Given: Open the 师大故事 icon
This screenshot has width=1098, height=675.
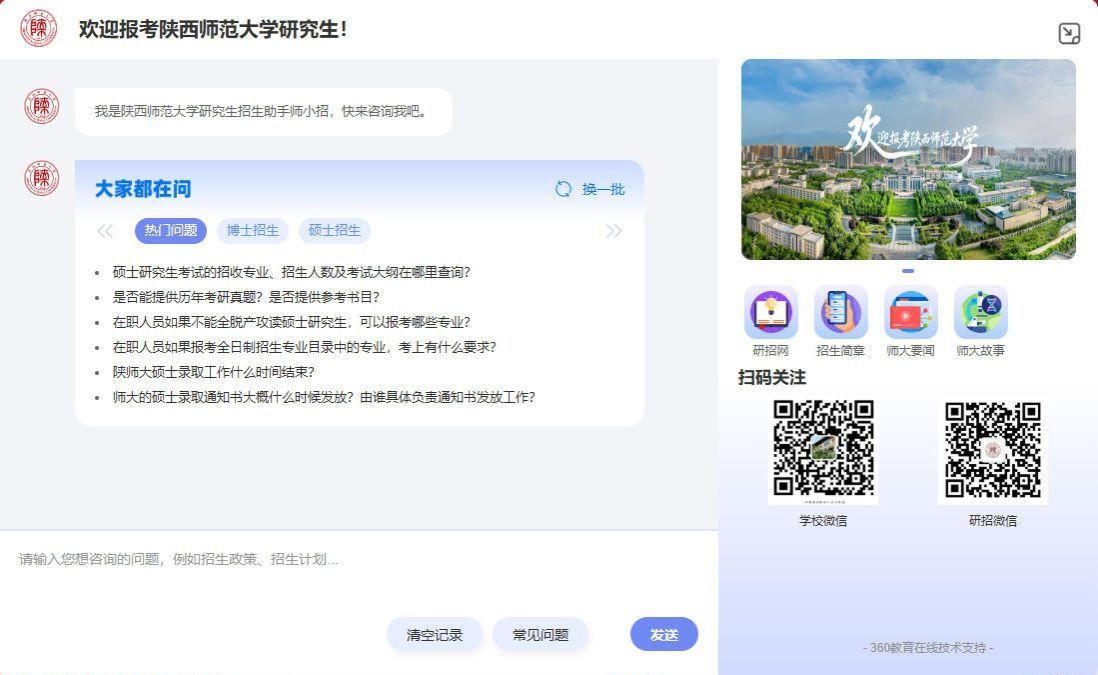Looking at the screenshot, I should (980, 313).
